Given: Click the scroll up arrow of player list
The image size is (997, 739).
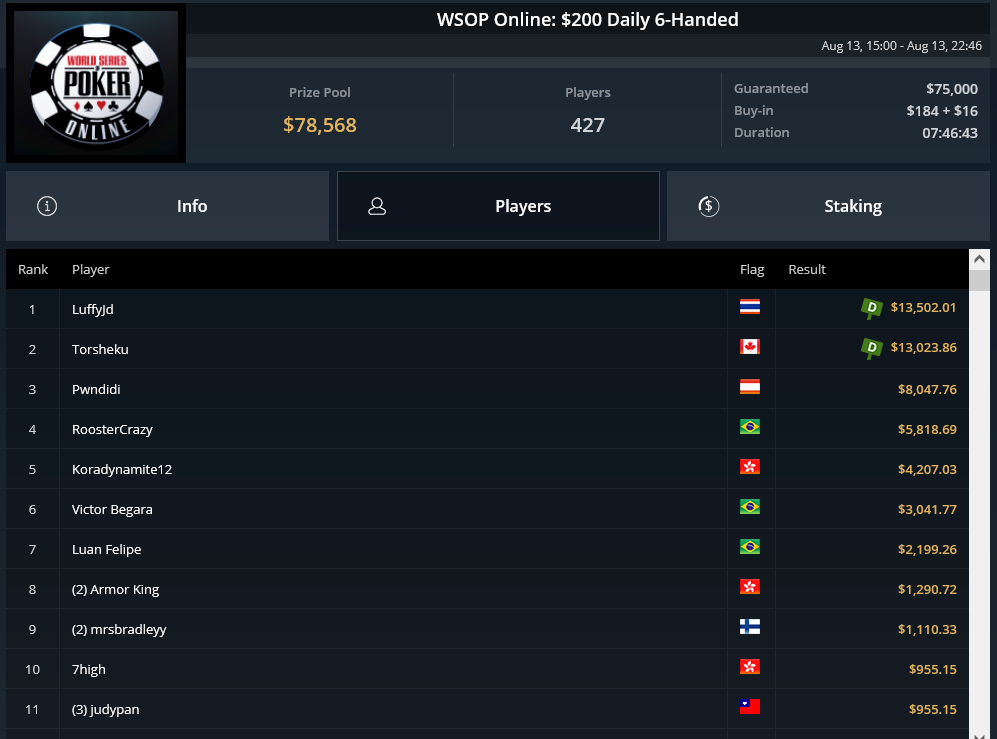Looking at the screenshot, I should click(x=979, y=259).
